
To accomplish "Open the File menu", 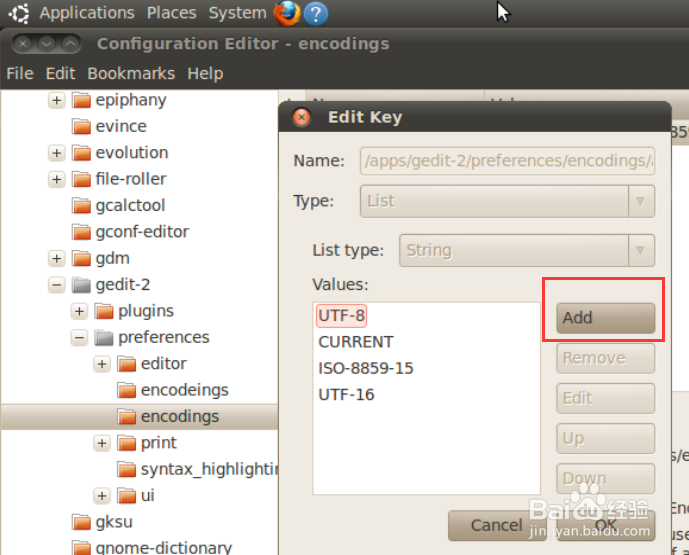I will click(x=20, y=73).
